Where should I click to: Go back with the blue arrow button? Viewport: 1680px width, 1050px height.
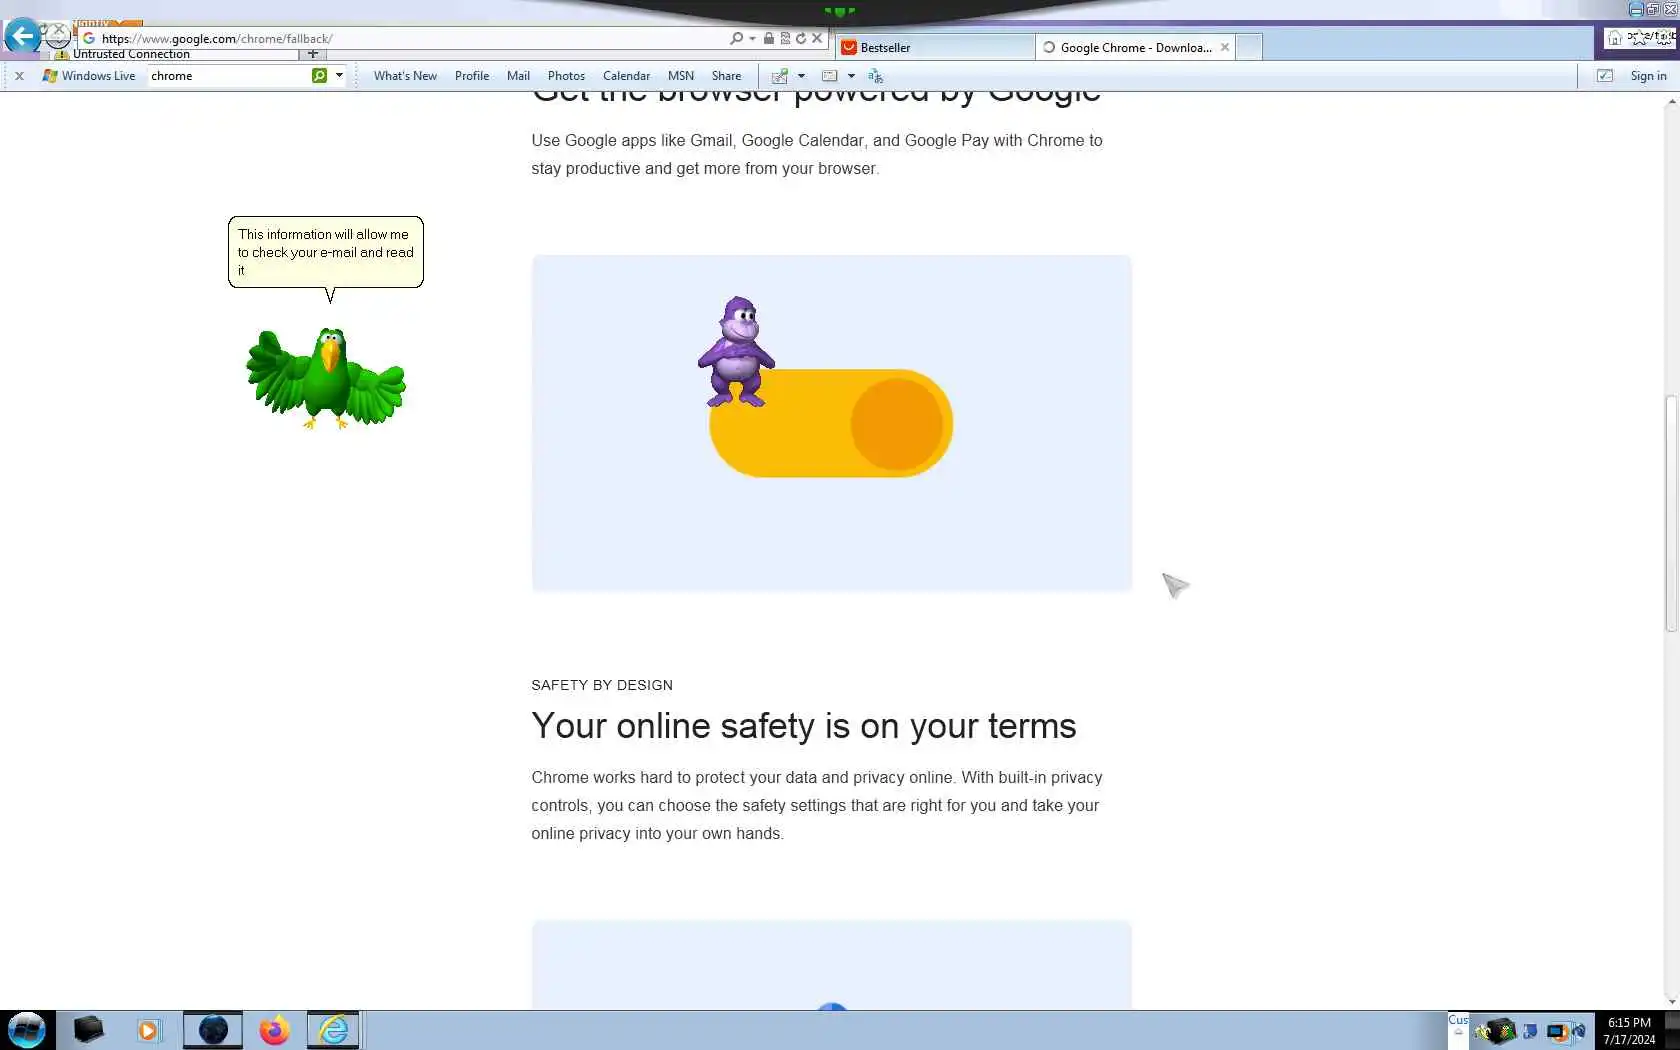(22, 36)
